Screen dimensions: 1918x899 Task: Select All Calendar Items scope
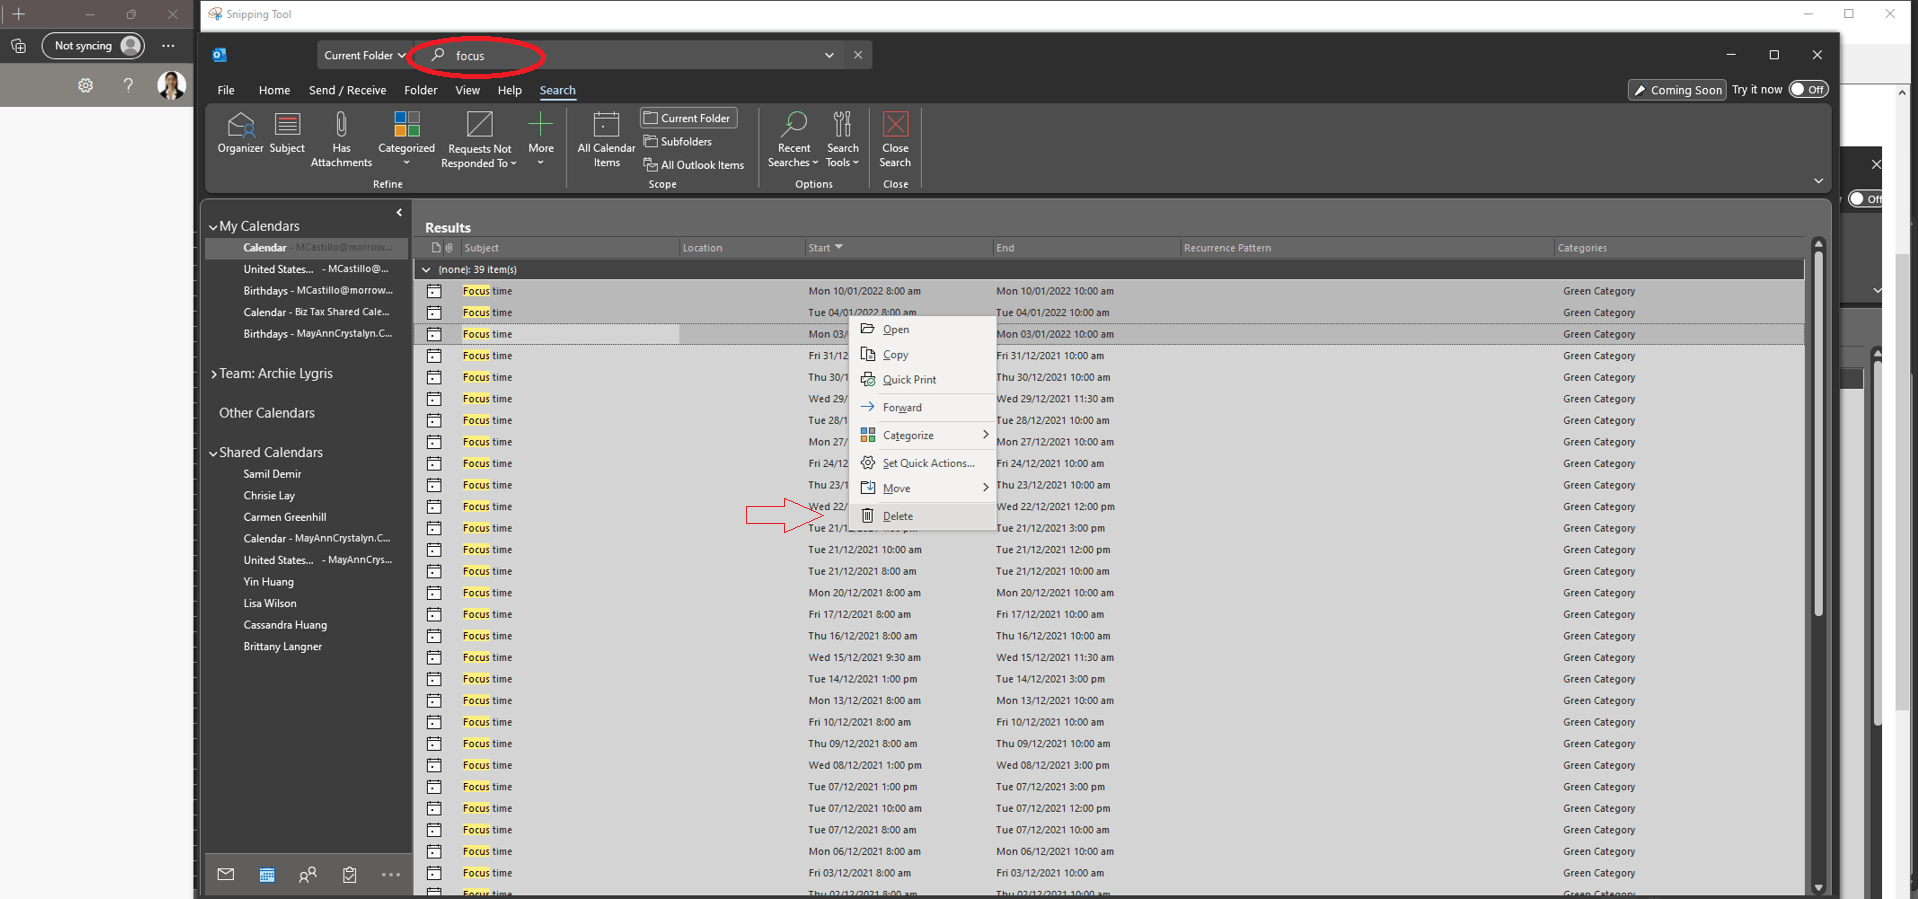(606, 139)
